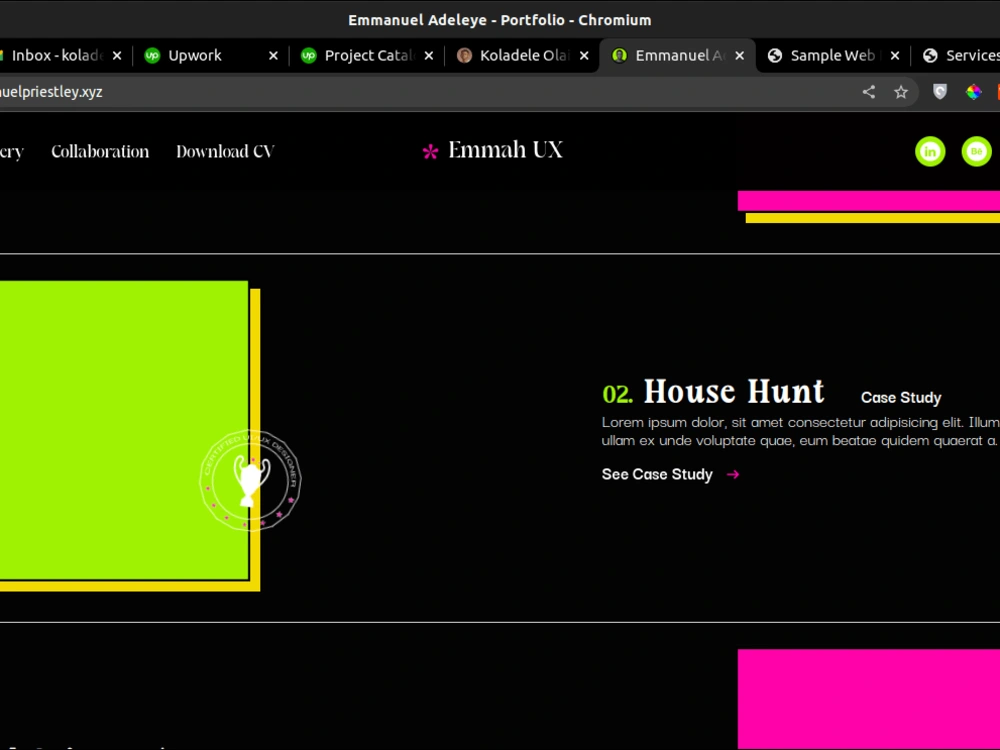The image size is (1000, 750).
Task: Click the pink arrow next to See Case Study
Action: pyautogui.click(x=733, y=474)
